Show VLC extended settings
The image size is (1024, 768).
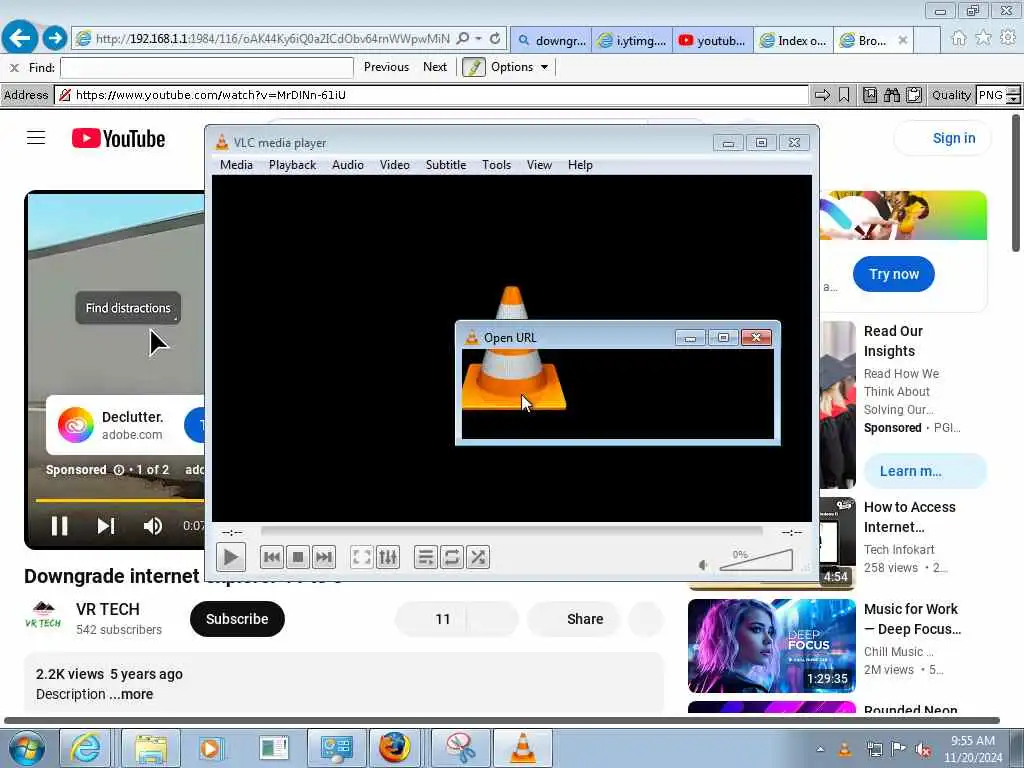pyautogui.click(x=388, y=557)
